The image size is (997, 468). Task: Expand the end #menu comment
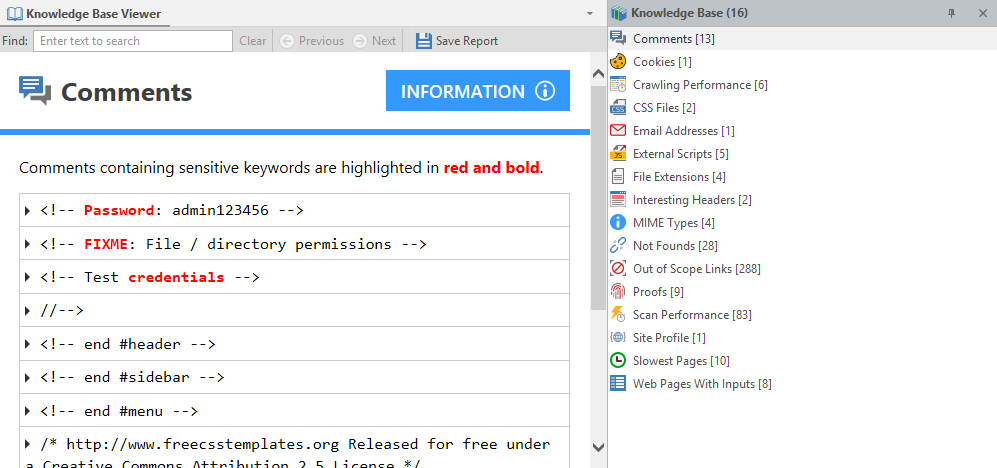(x=27, y=411)
